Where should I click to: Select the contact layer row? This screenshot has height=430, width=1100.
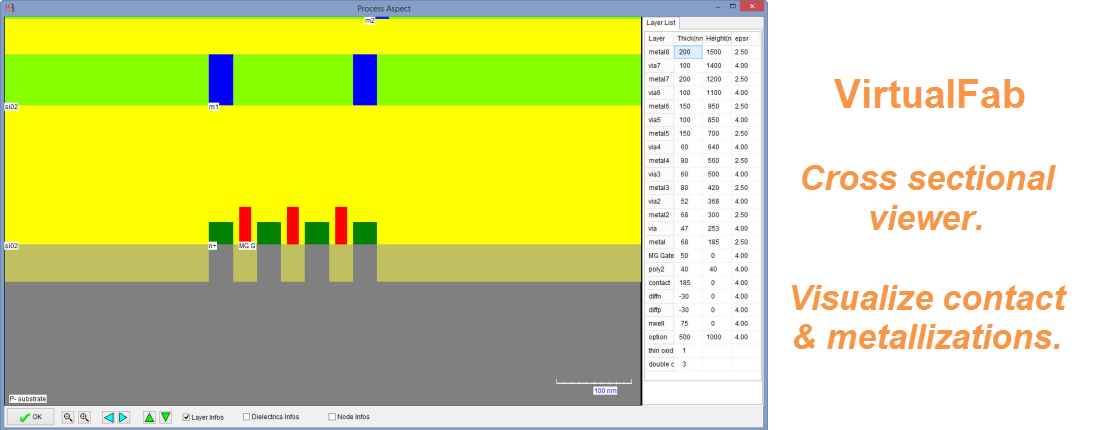point(703,283)
